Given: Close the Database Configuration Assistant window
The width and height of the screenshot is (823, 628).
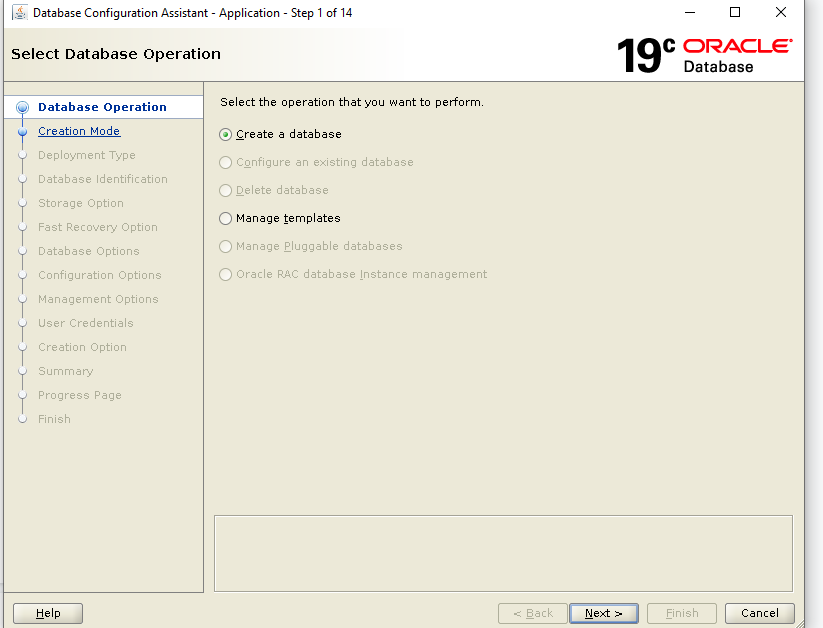Looking at the screenshot, I should click(781, 12).
